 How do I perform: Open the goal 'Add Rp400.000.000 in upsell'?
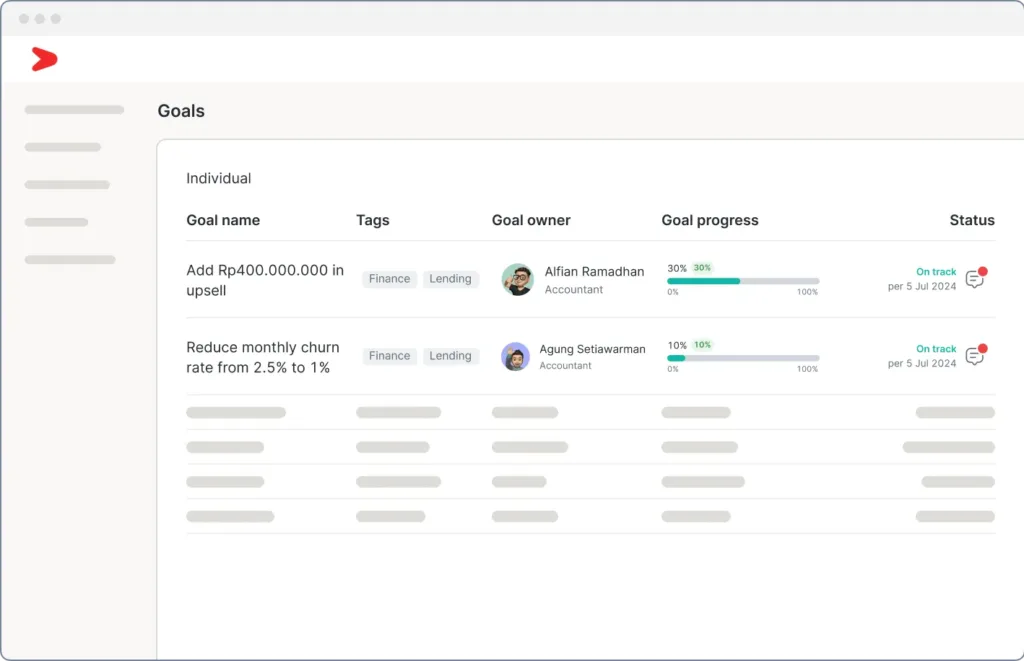coord(264,280)
